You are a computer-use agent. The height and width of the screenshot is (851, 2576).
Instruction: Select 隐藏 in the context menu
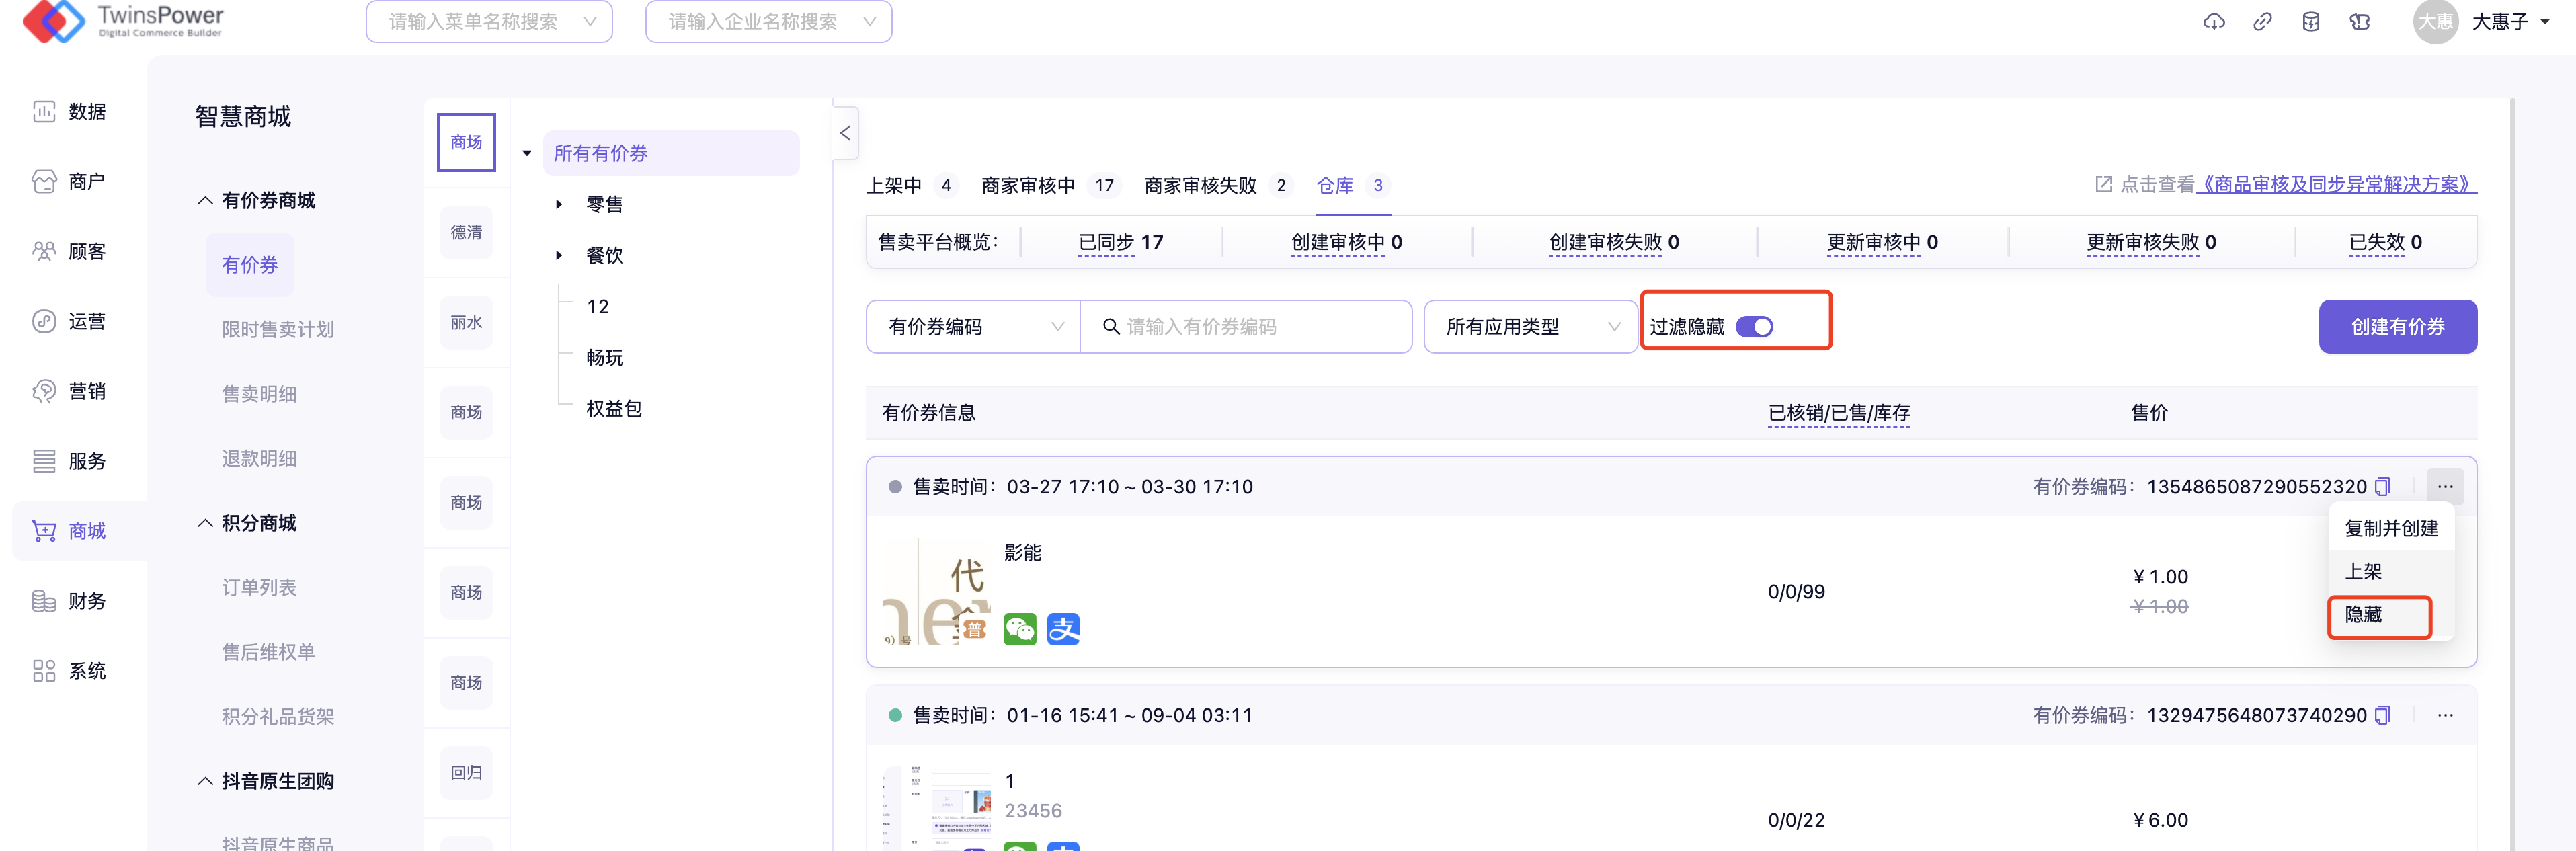(2364, 615)
